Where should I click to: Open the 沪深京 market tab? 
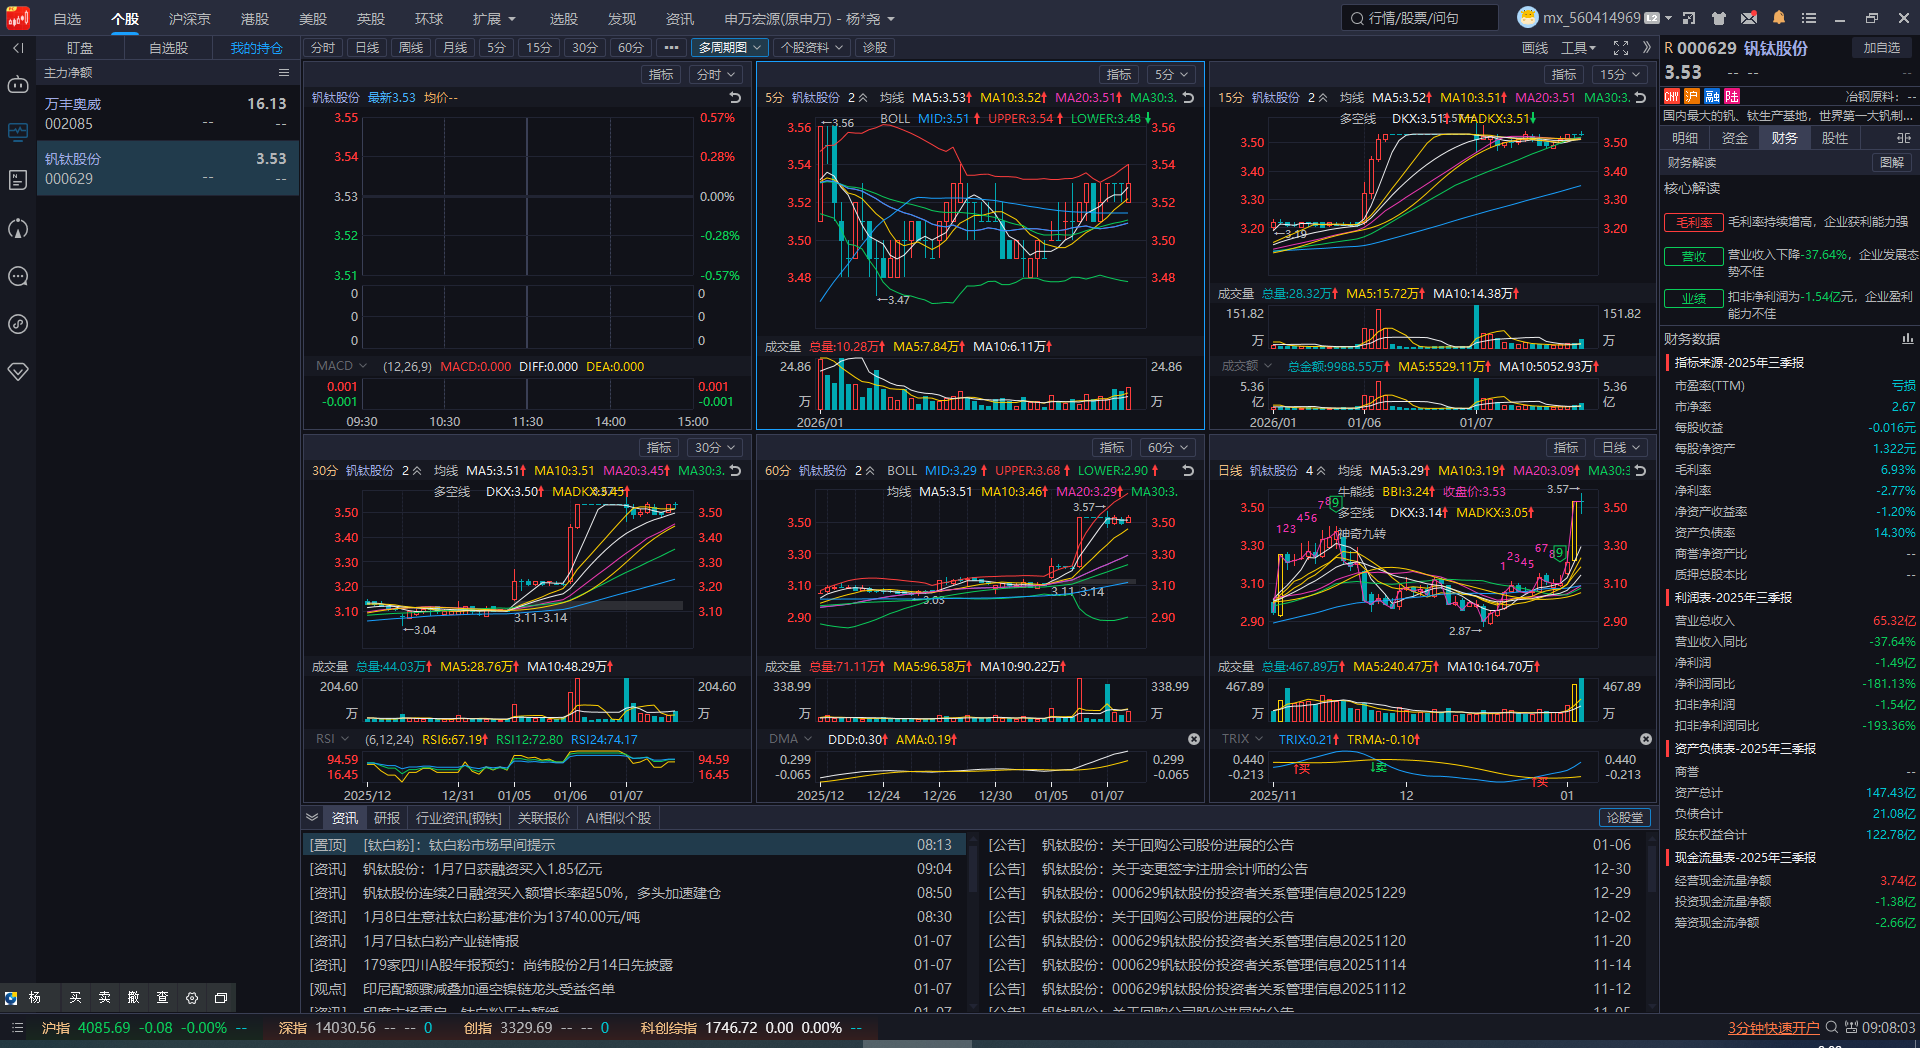point(190,19)
